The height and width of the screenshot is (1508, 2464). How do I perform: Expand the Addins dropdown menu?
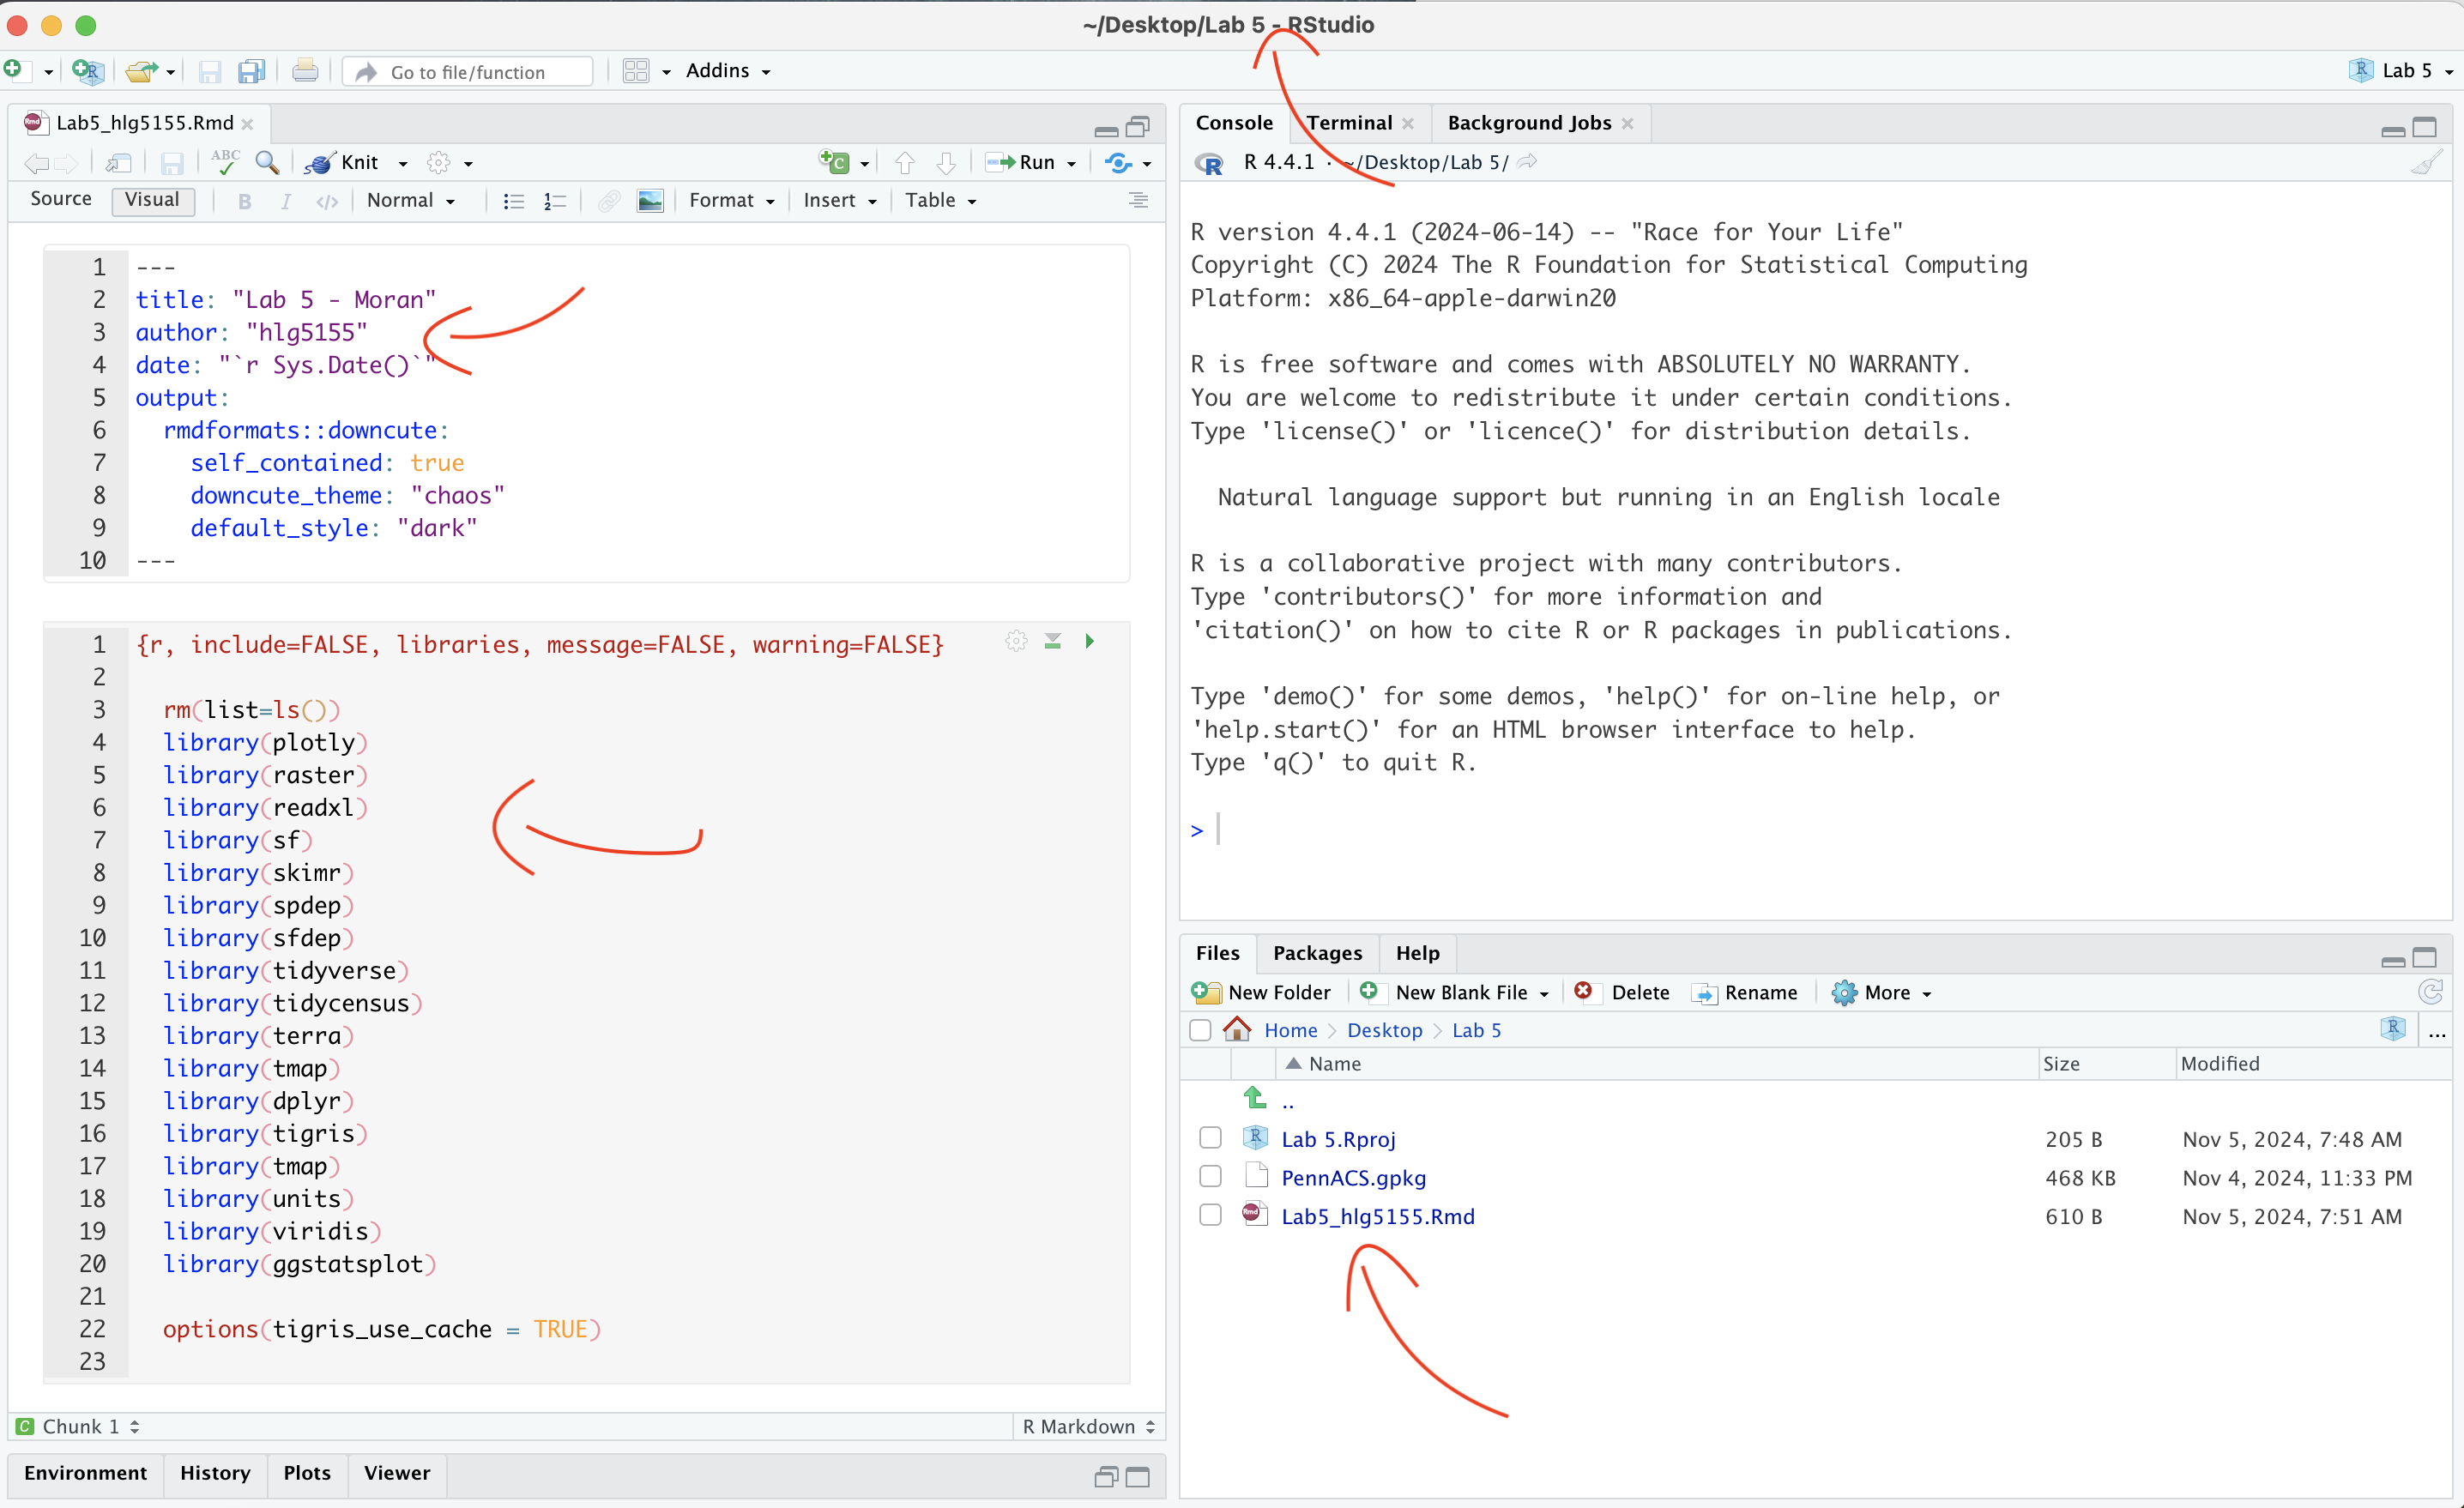coord(727,71)
